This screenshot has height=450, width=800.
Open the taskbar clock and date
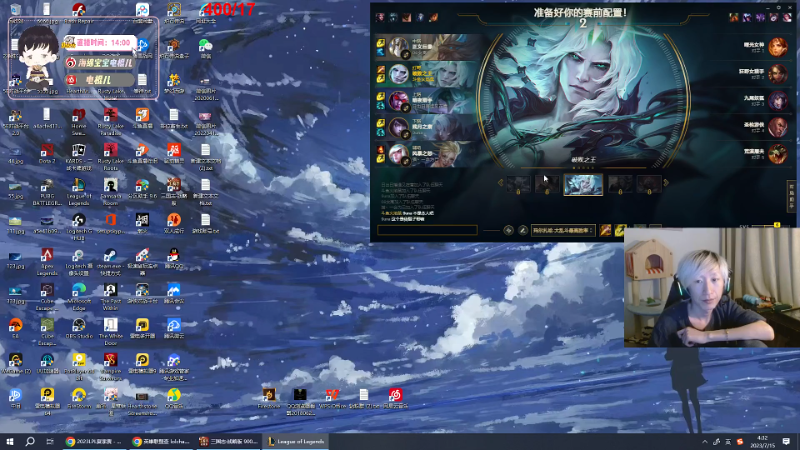(762, 441)
